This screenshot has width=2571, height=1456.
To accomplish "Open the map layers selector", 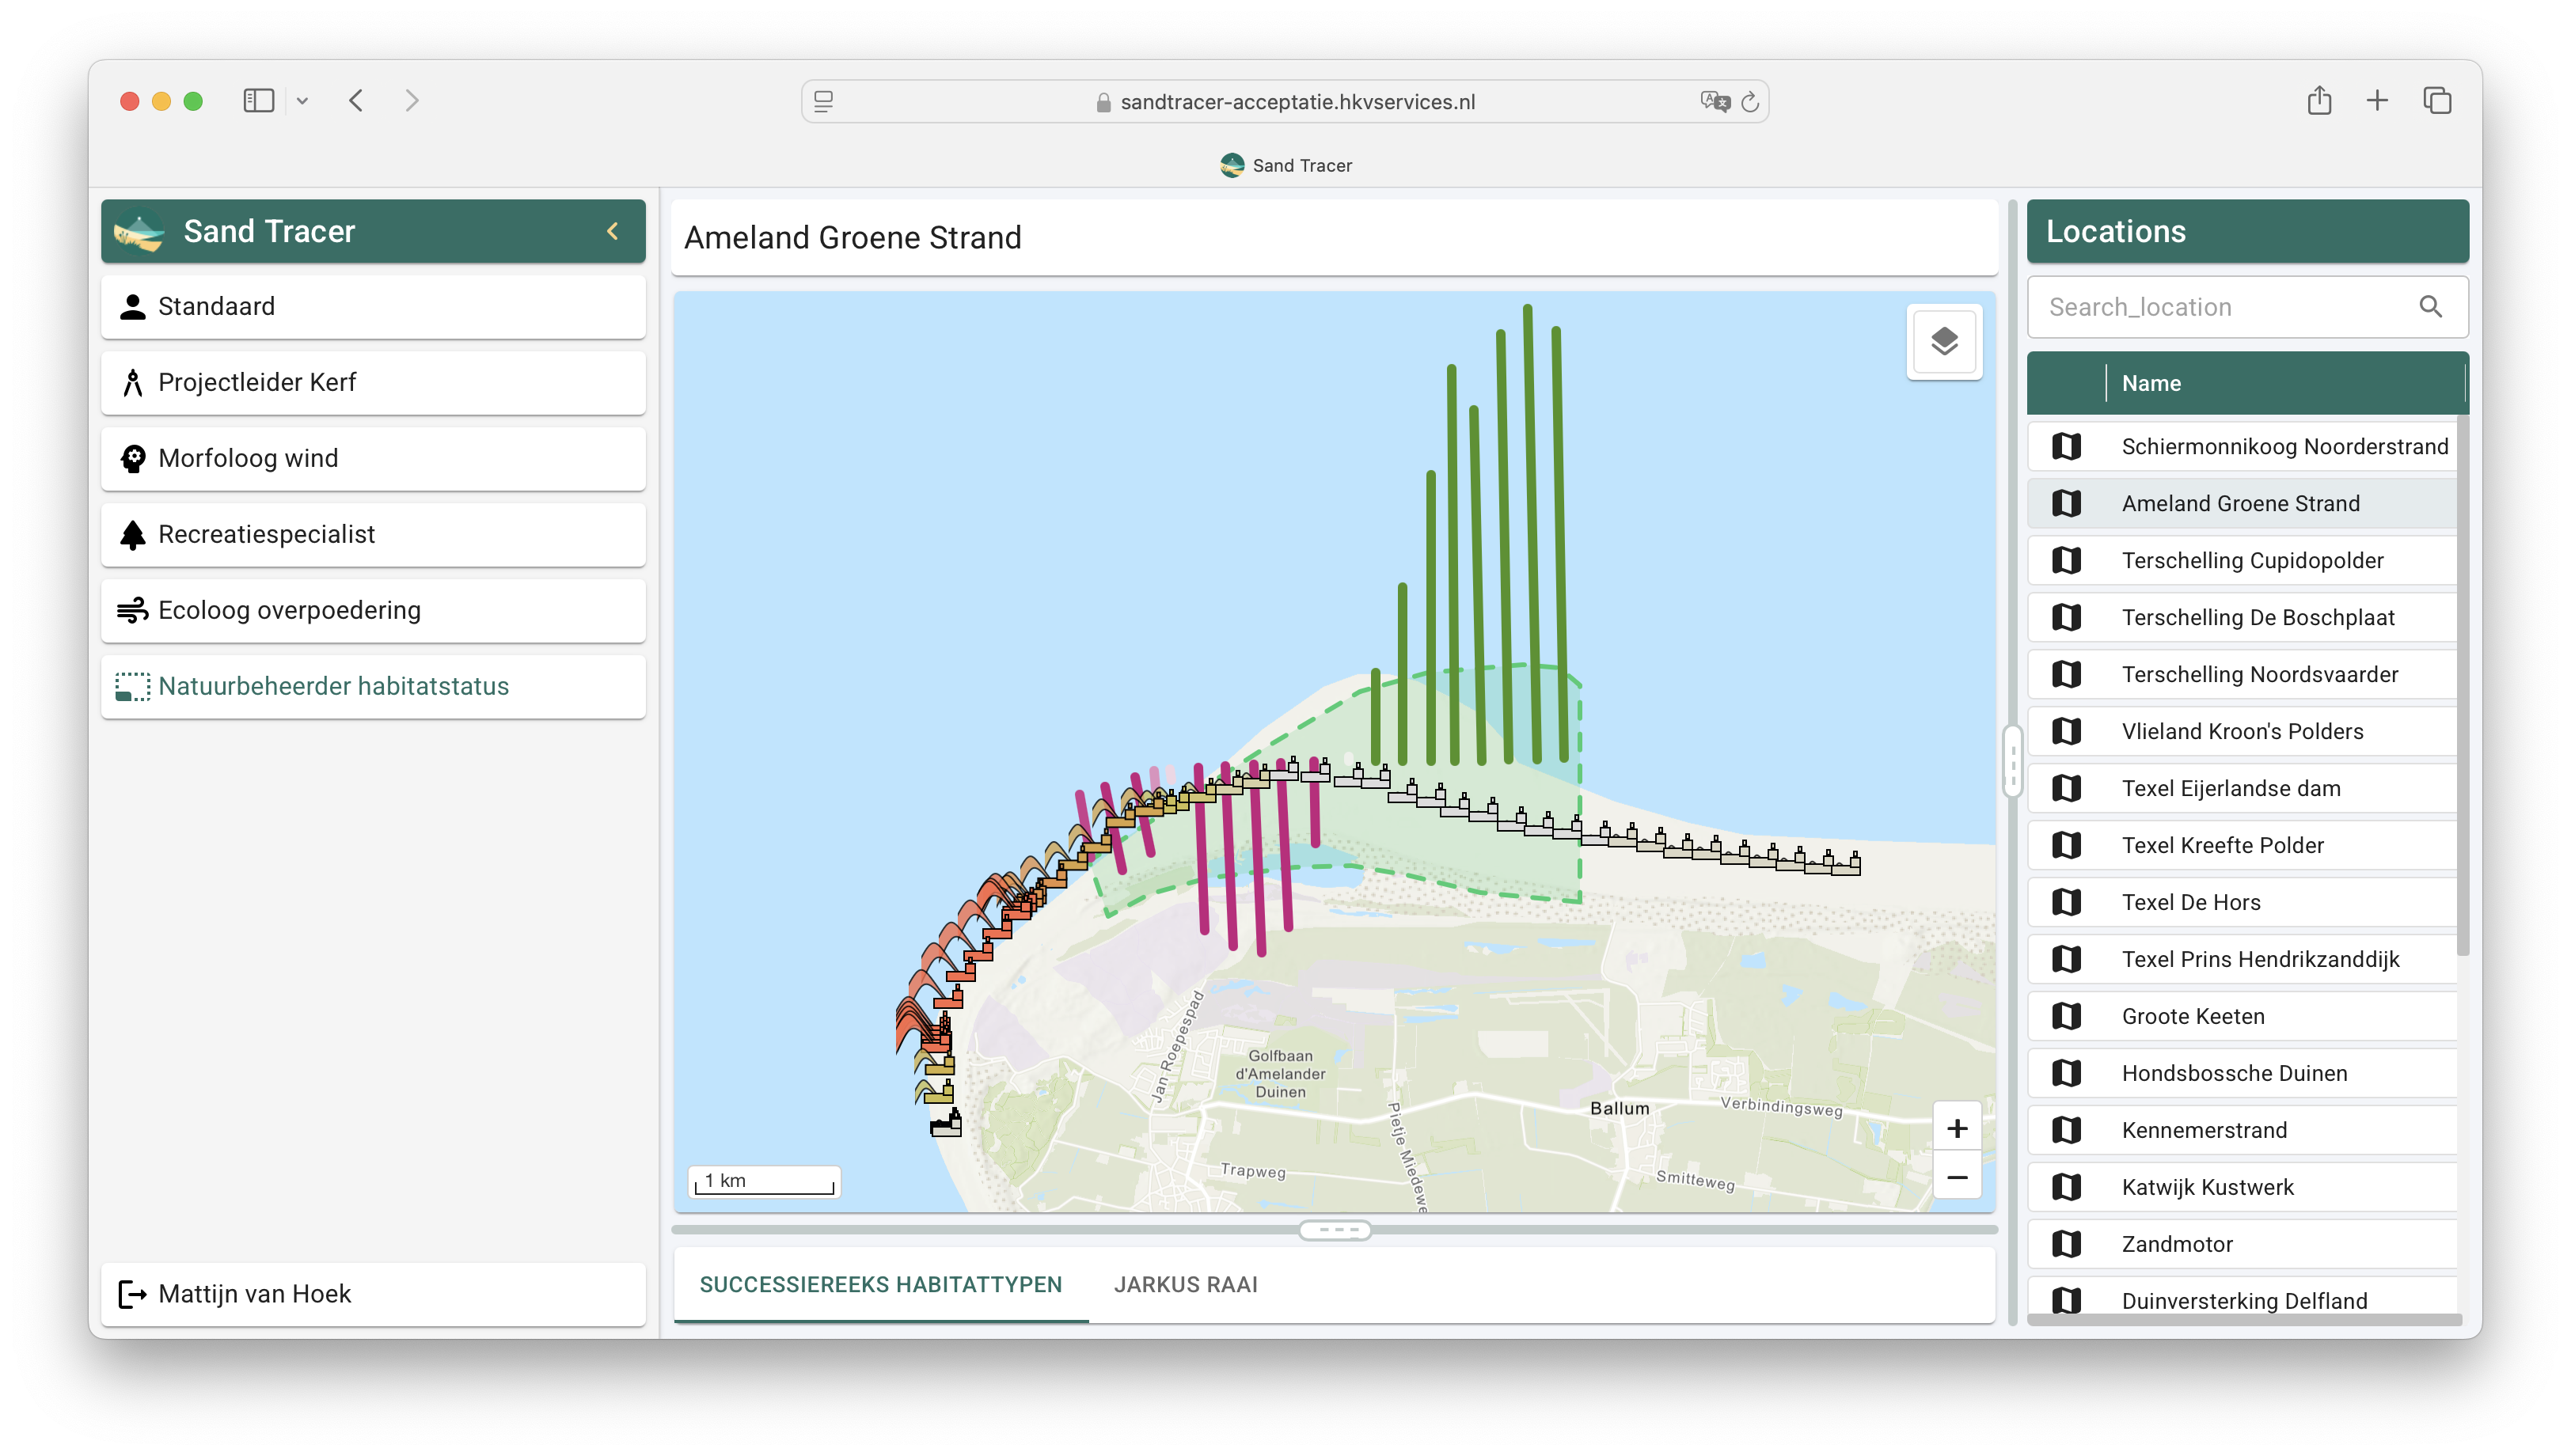I will (x=1943, y=341).
